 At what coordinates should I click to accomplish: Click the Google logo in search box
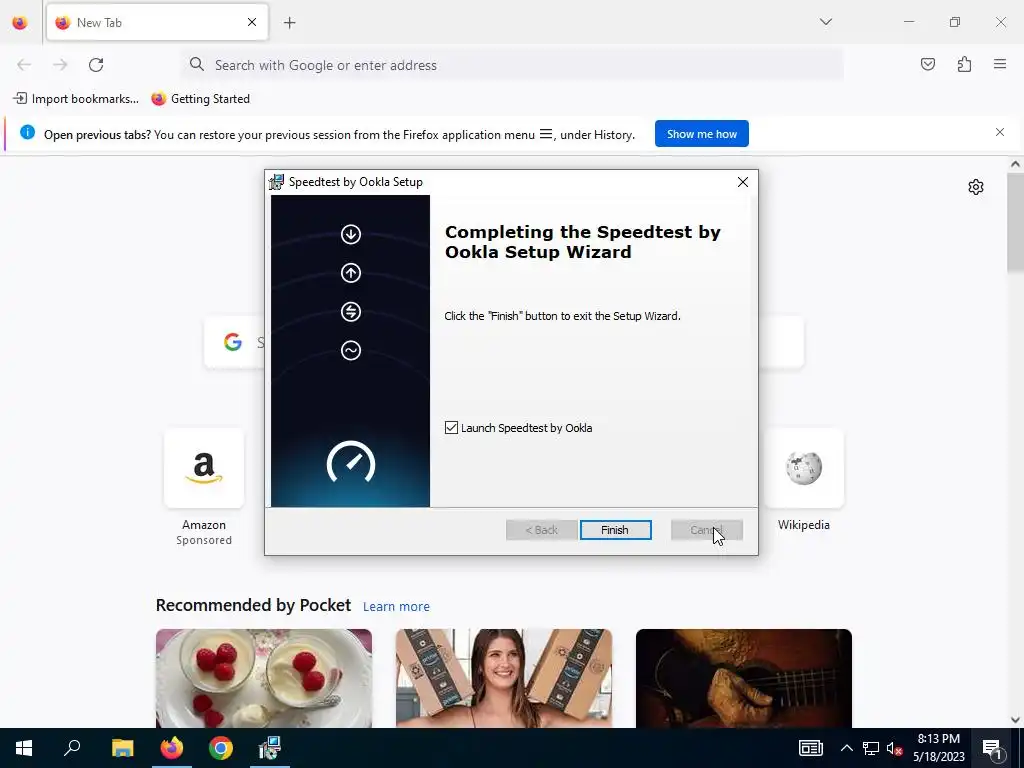232,342
